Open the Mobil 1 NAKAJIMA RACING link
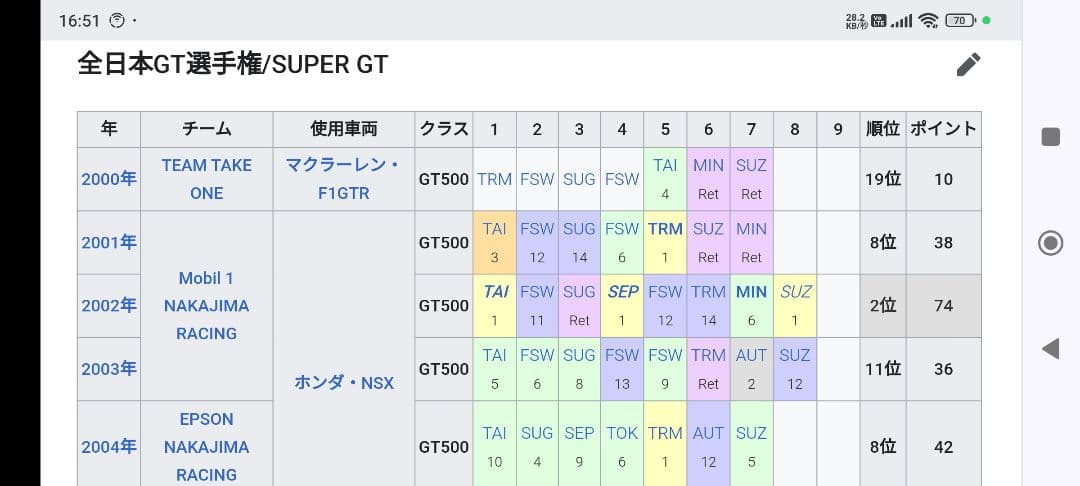This screenshot has height=486, width=1080. (x=206, y=305)
